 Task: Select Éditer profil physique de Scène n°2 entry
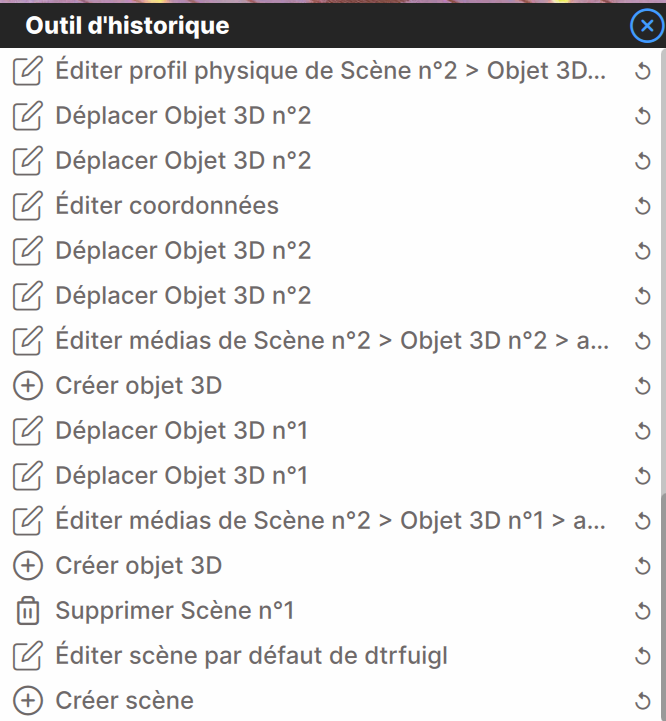pyautogui.click(x=330, y=71)
